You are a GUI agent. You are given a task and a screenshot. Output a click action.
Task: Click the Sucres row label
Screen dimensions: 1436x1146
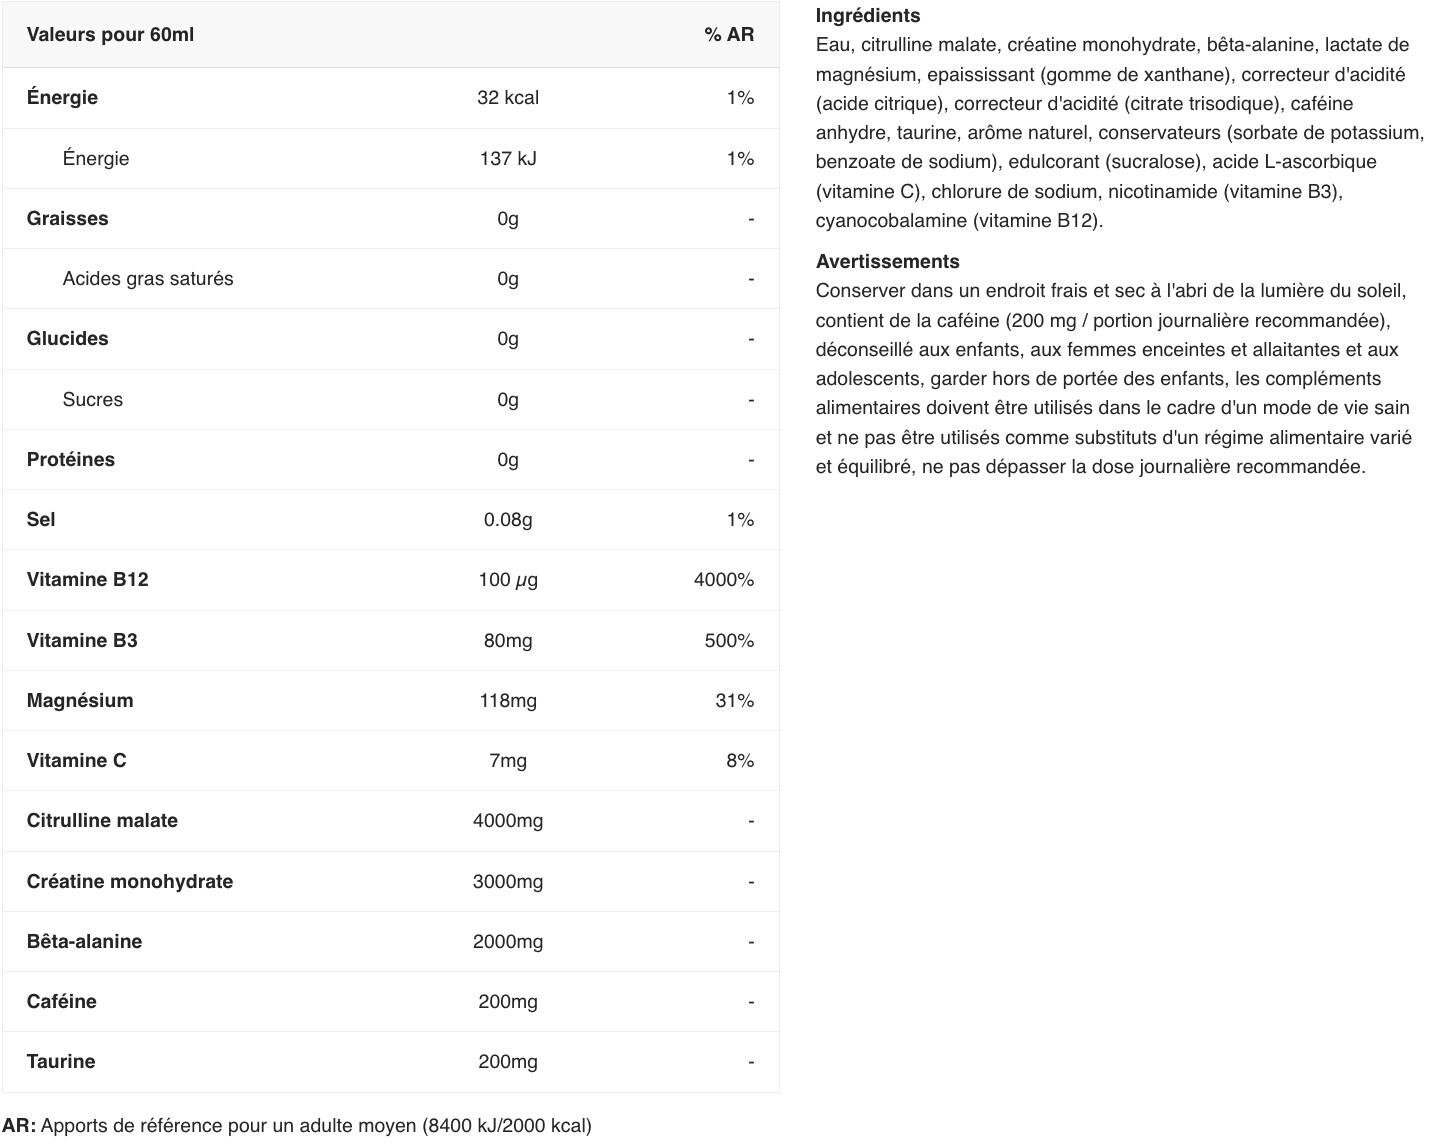[x=92, y=400]
